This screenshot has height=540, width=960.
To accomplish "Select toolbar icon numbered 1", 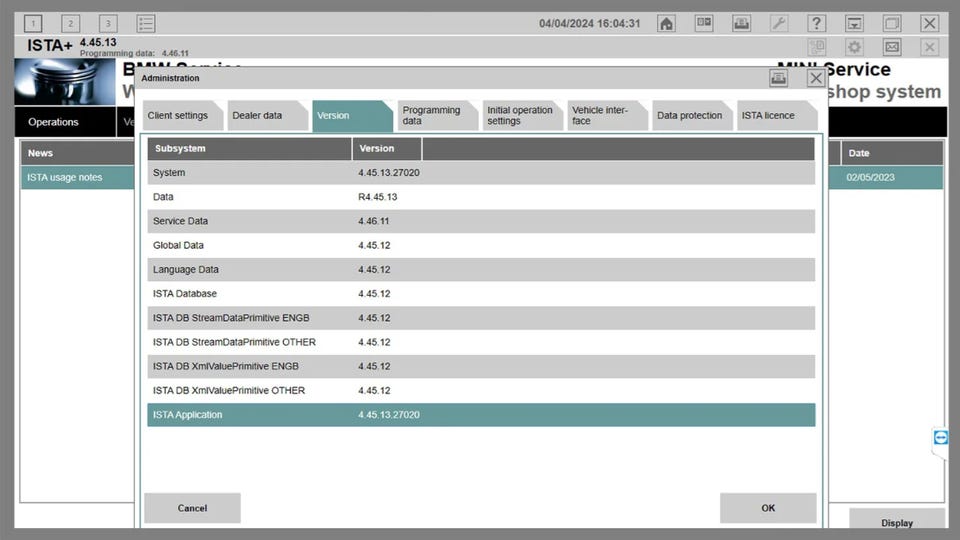I will 33,24.
